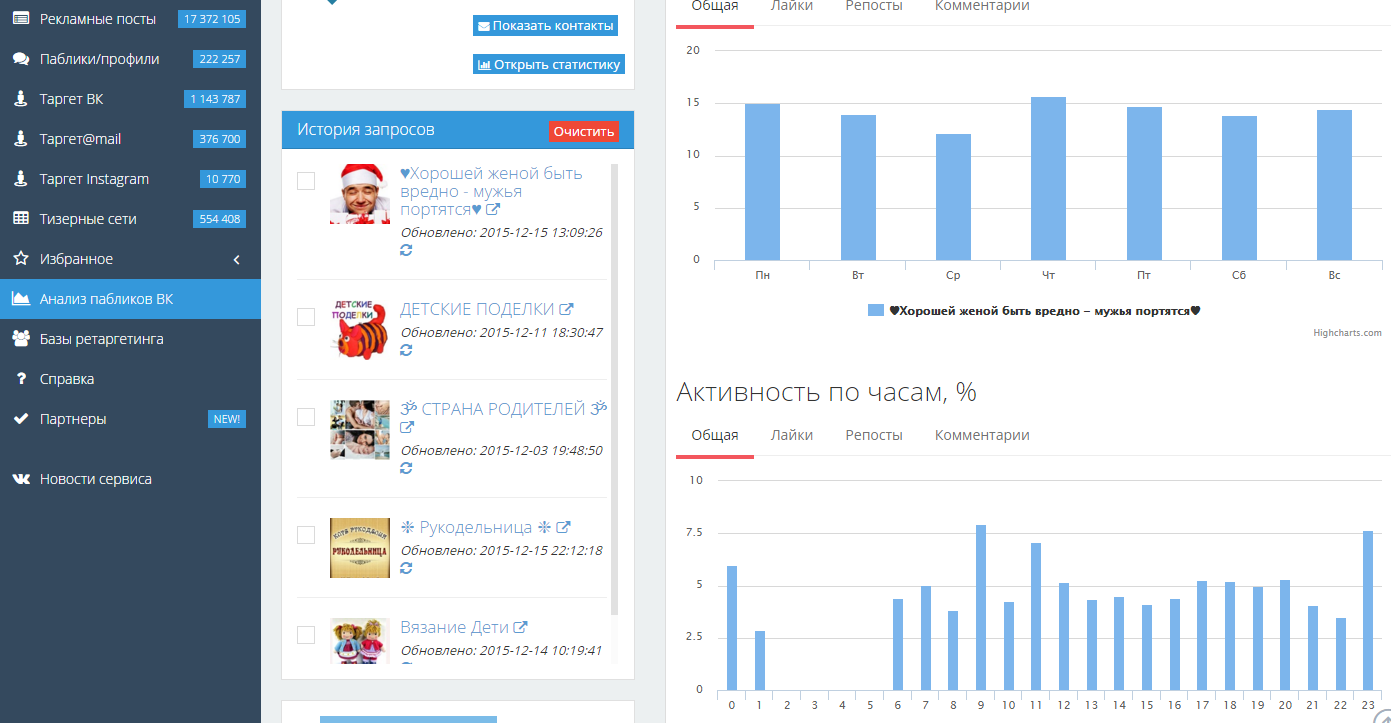Viewport: 1391px width, 723px height.
Task: Click the Базы ретаргетинга users icon
Action: [x=20, y=339]
